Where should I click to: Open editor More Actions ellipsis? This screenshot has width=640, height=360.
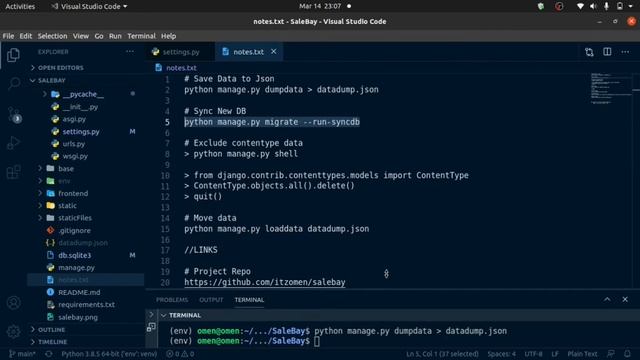click(x=625, y=52)
